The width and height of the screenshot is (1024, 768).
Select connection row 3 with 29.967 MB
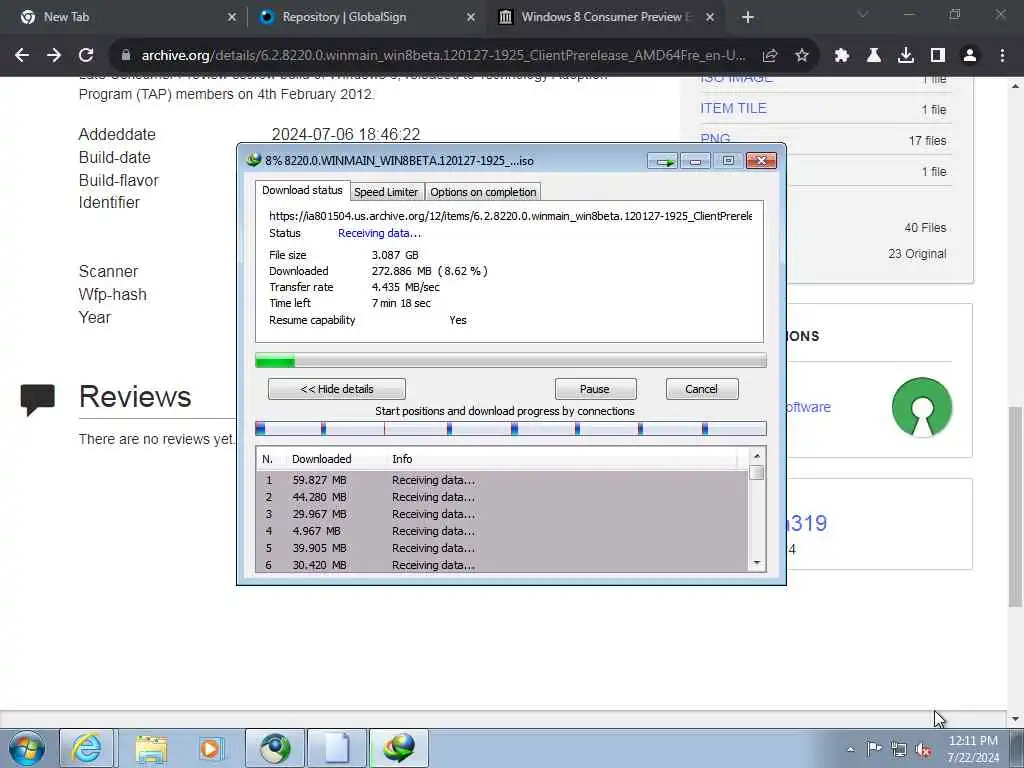[502, 514]
